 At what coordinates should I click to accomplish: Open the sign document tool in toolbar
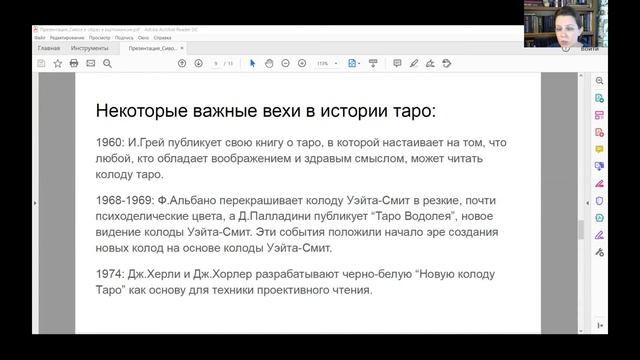(430, 63)
